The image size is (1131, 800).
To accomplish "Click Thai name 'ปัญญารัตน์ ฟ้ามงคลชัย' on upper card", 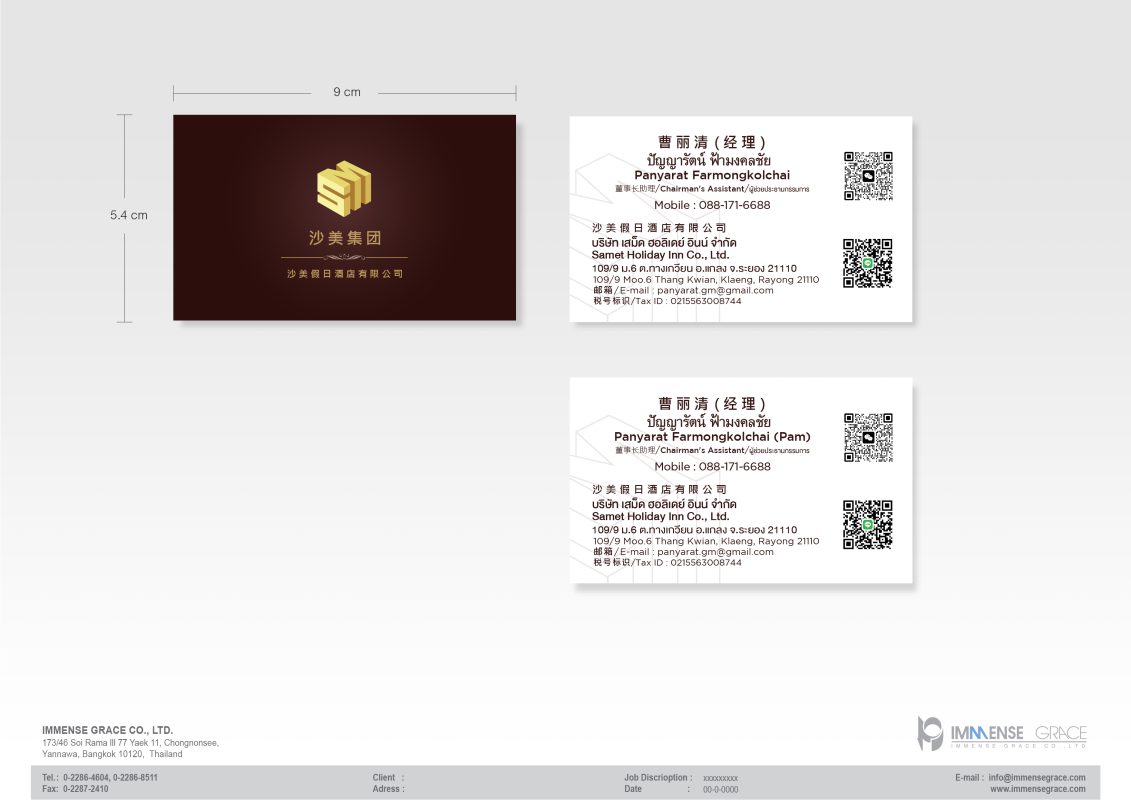I will [x=708, y=159].
